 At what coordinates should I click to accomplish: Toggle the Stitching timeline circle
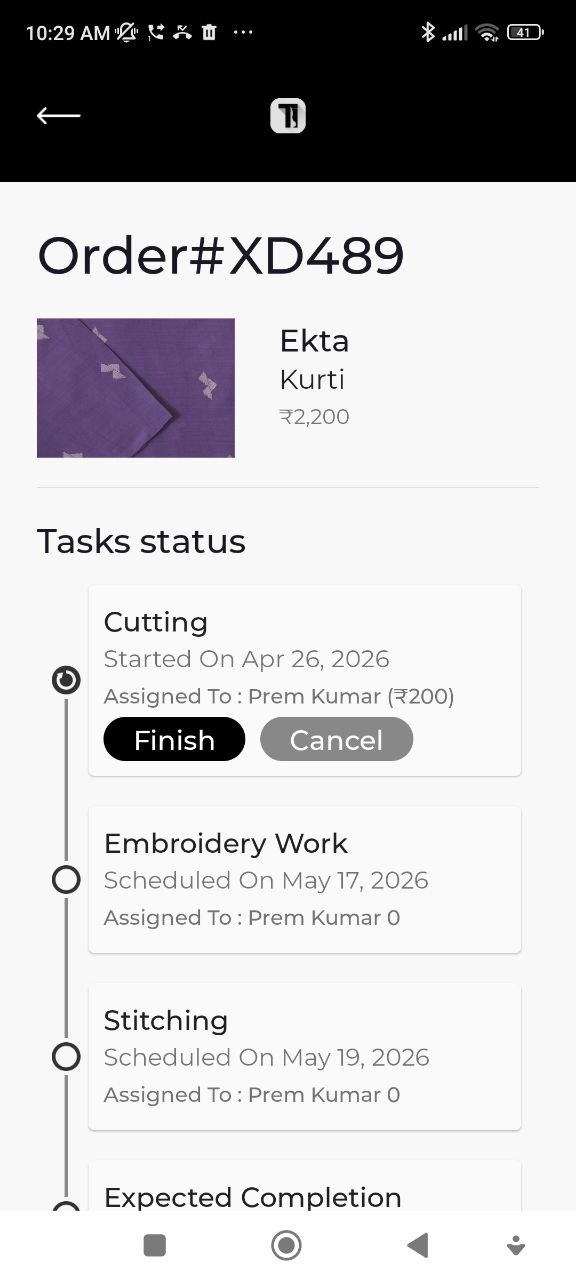point(67,1057)
